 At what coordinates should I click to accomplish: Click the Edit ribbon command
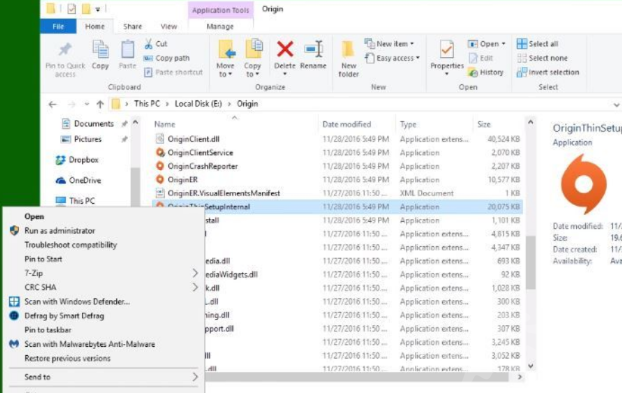click(481, 58)
